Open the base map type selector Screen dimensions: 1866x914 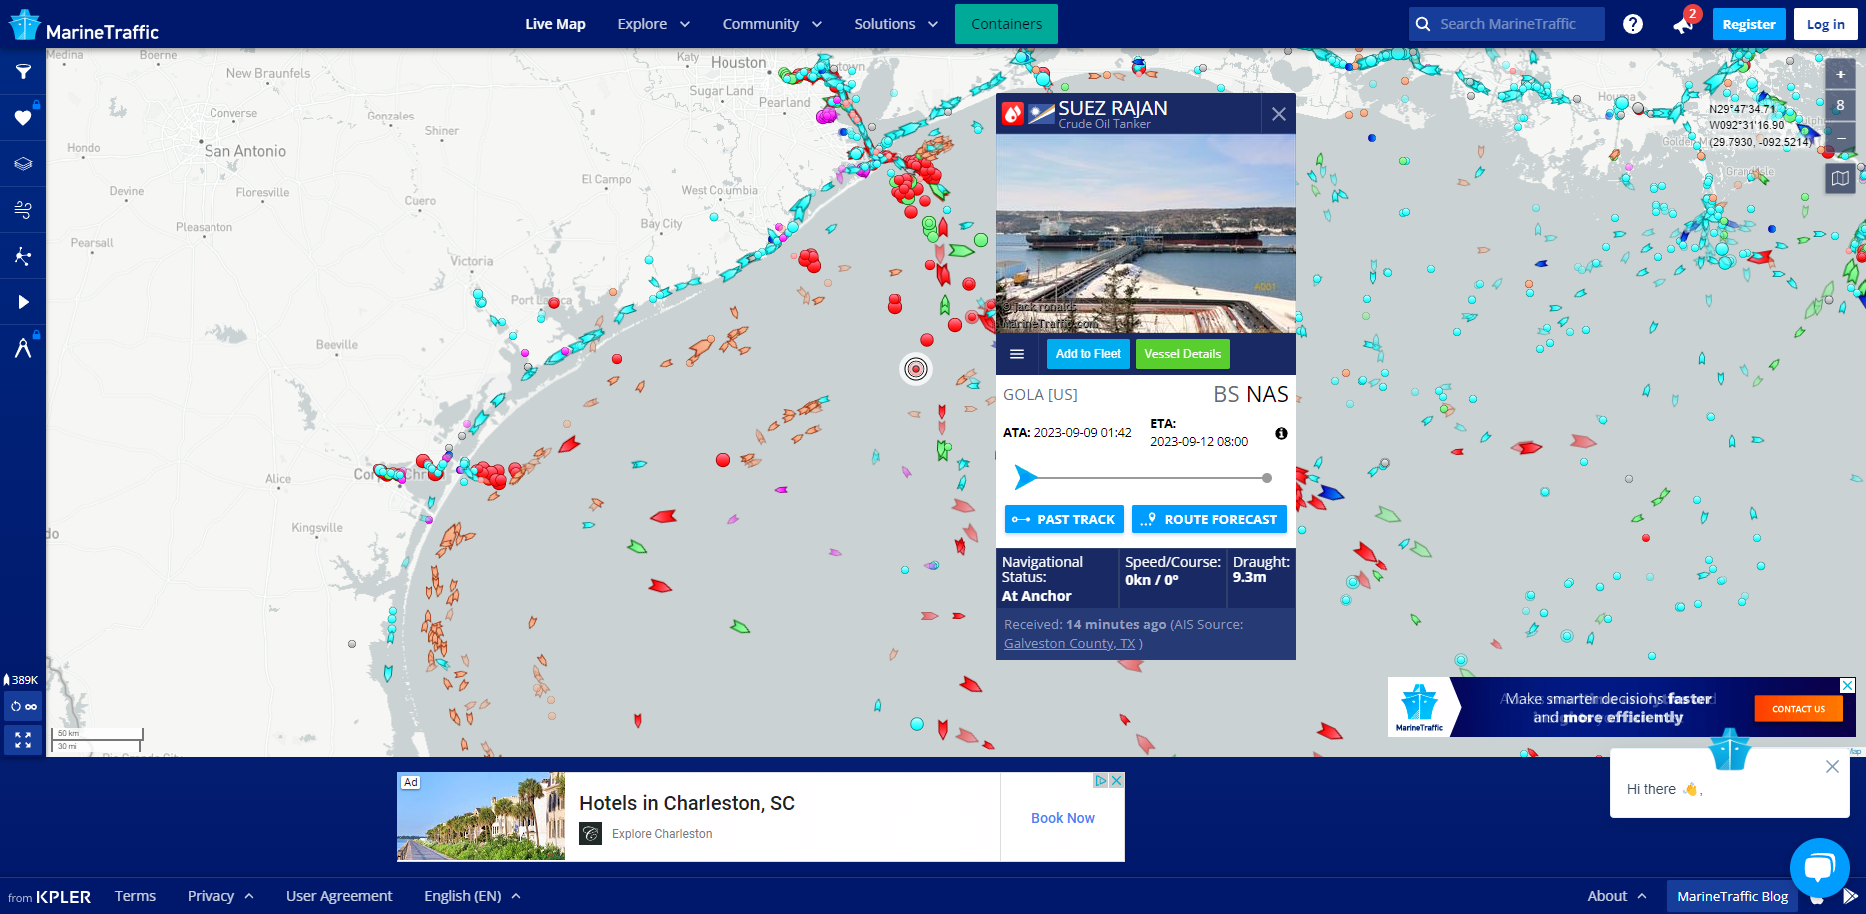click(1840, 179)
